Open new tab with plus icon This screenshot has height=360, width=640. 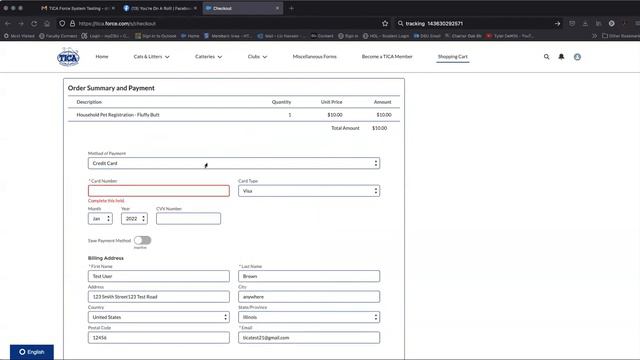[291, 8]
